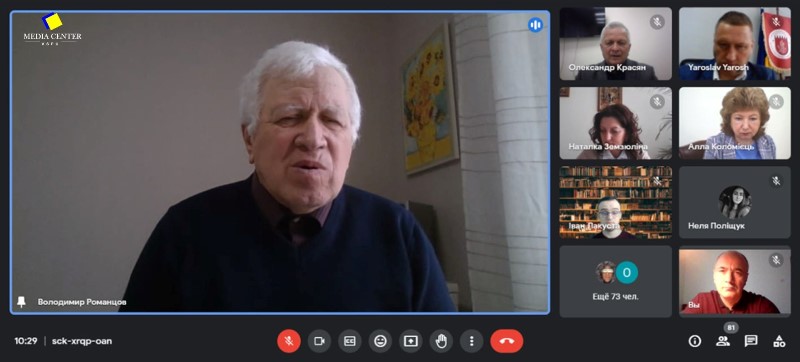
Task: Show the participants list with the people icon
Action: click(722, 341)
